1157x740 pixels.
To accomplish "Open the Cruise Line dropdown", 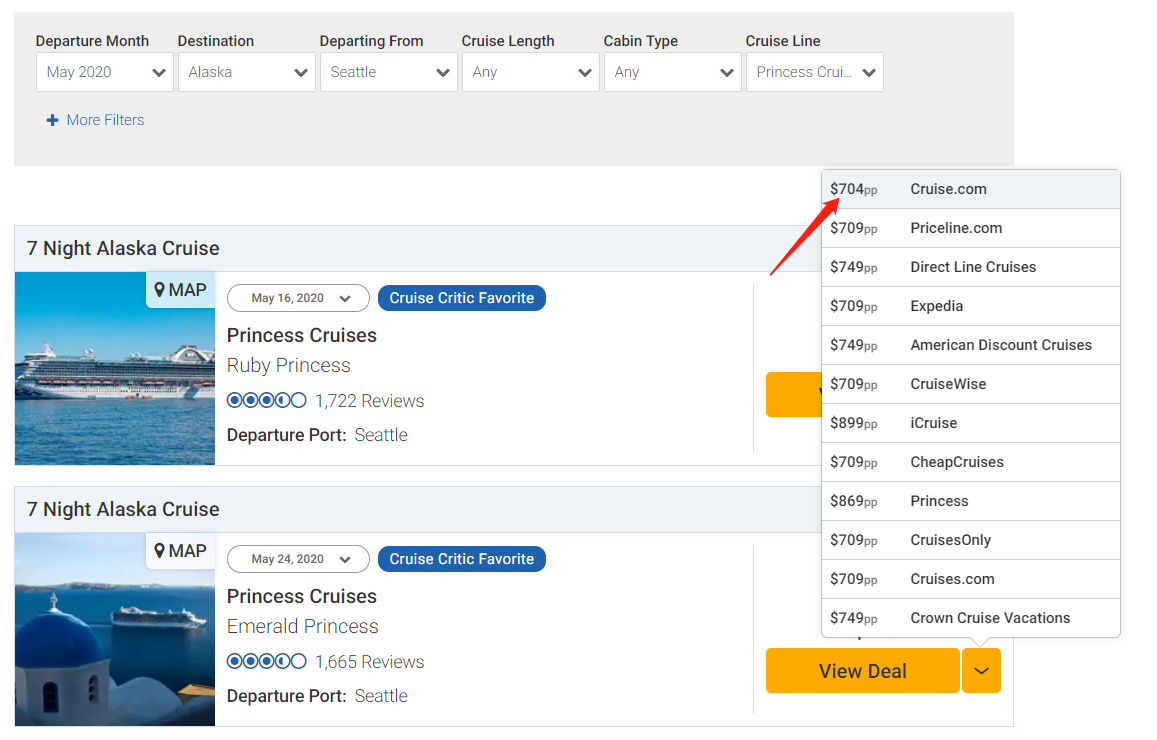I will pos(815,72).
